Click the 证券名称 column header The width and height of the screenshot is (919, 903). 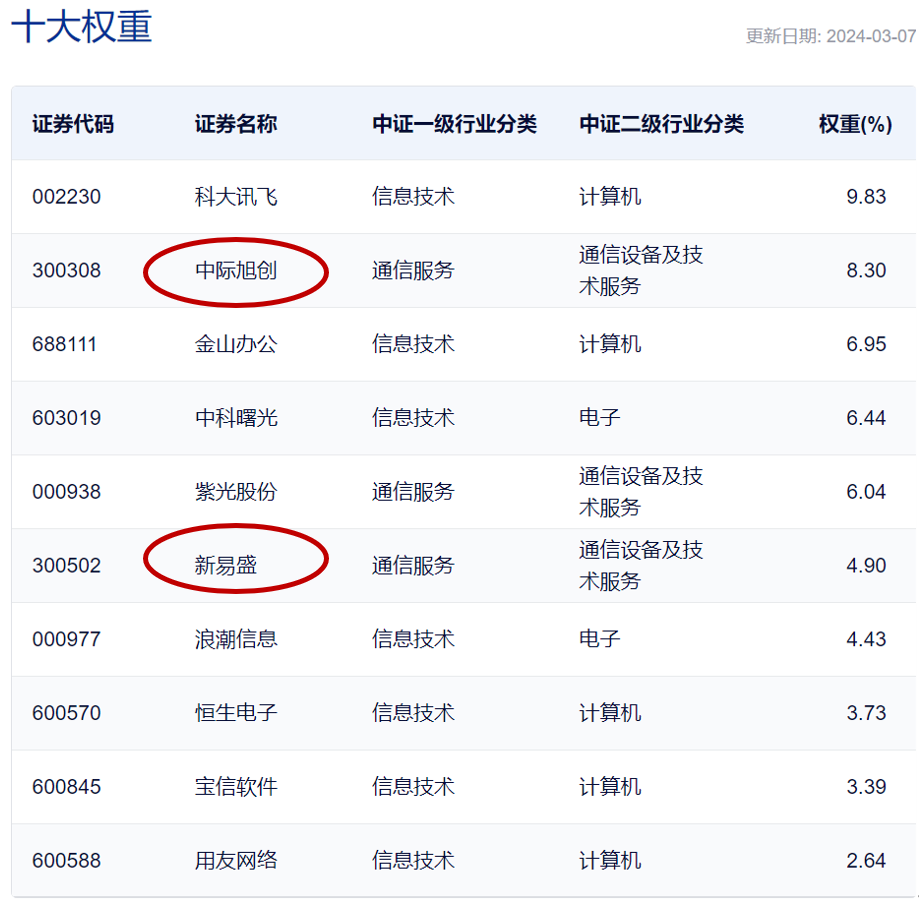tap(236, 124)
